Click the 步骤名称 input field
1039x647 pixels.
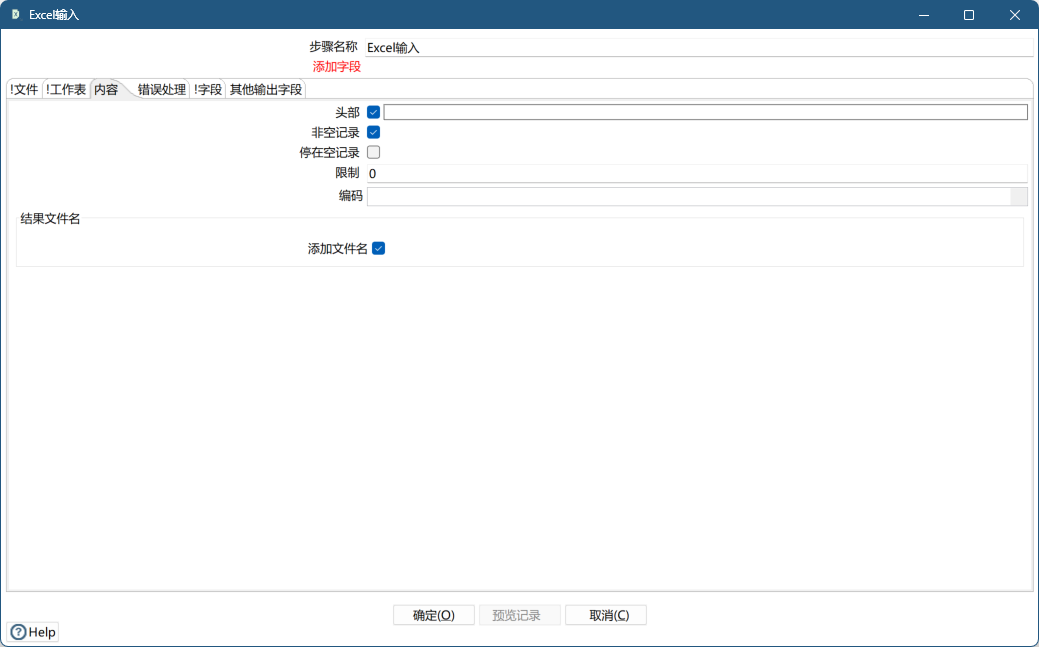[x=600, y=47]
